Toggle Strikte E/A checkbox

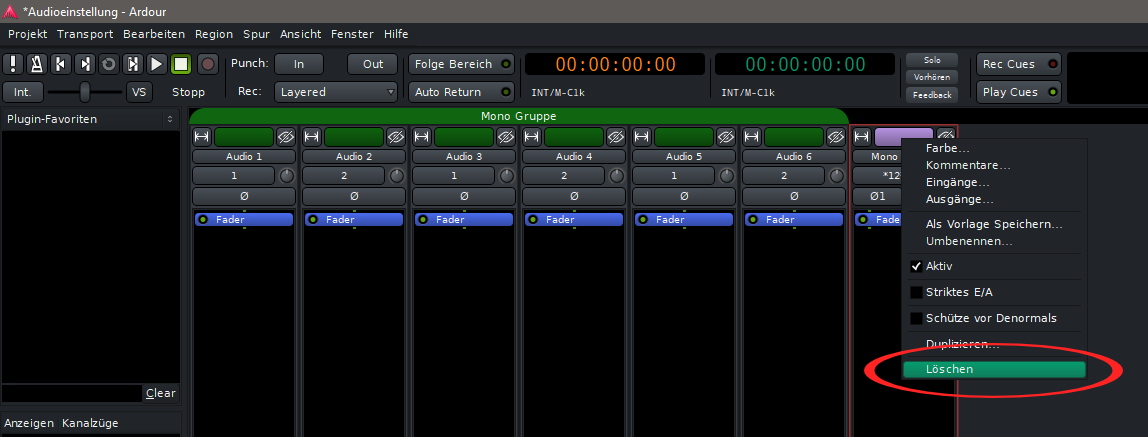point(916,292)
